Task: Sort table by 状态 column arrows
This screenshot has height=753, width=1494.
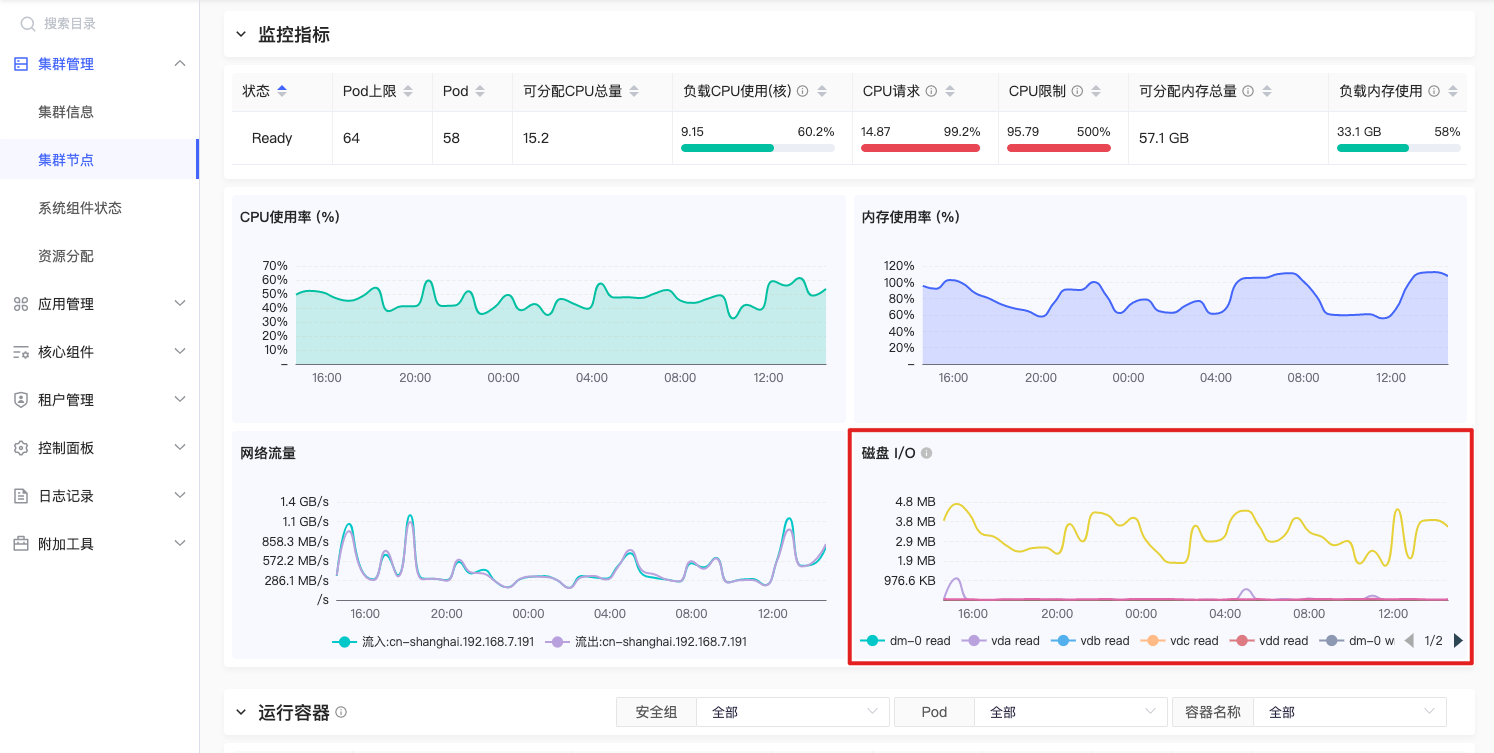Action: (282, 91)
